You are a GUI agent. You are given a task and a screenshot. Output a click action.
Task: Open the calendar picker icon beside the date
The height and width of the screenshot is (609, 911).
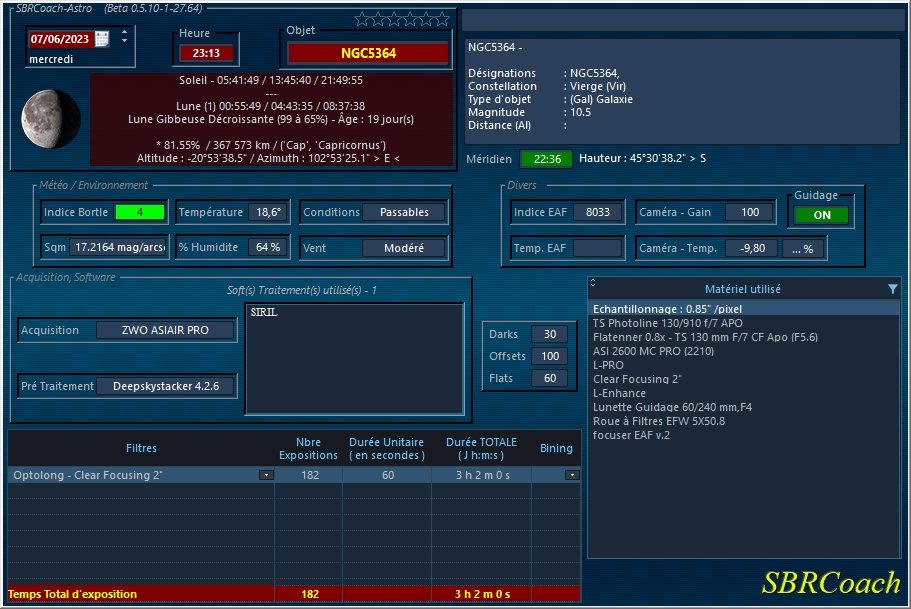click(102, 39)
